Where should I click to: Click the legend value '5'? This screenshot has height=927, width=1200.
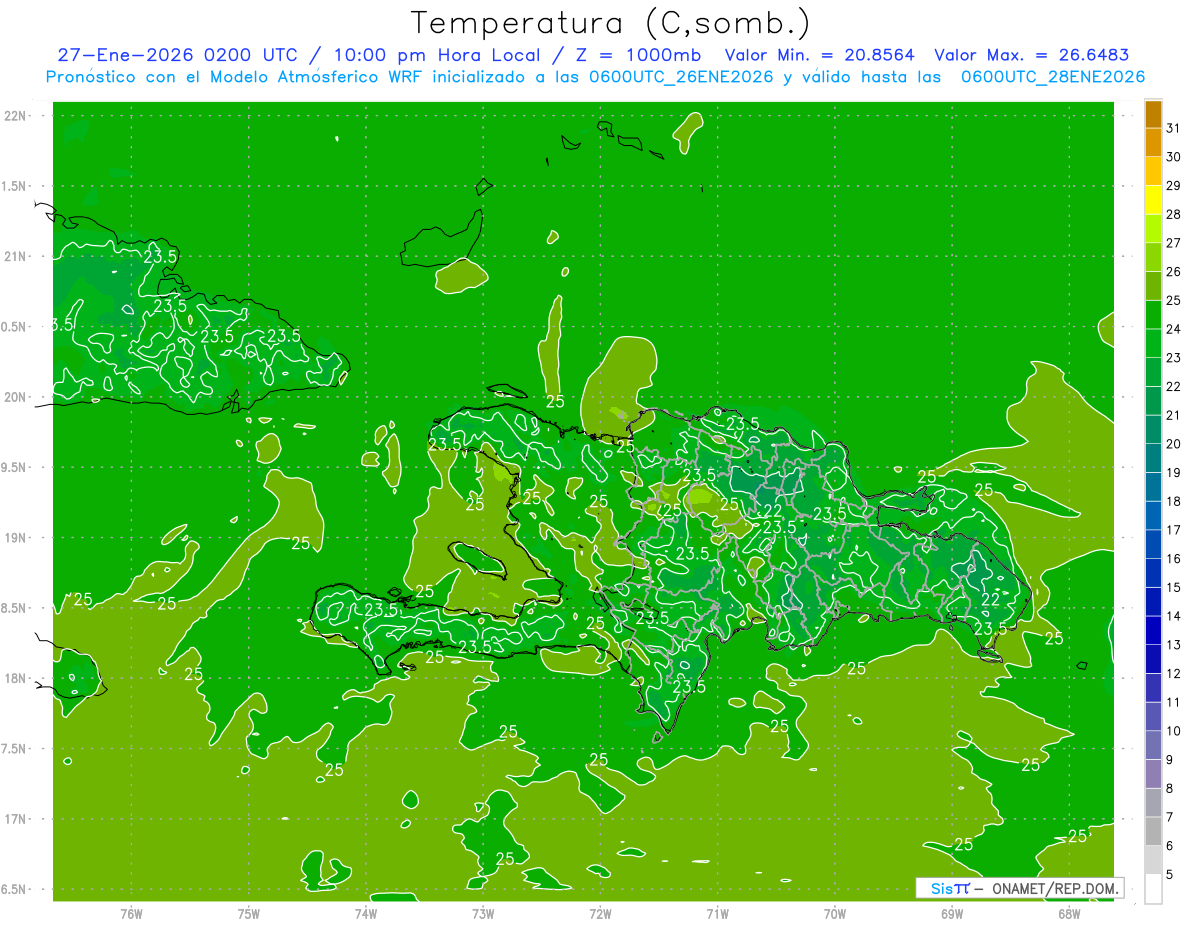click(1170, 875)
